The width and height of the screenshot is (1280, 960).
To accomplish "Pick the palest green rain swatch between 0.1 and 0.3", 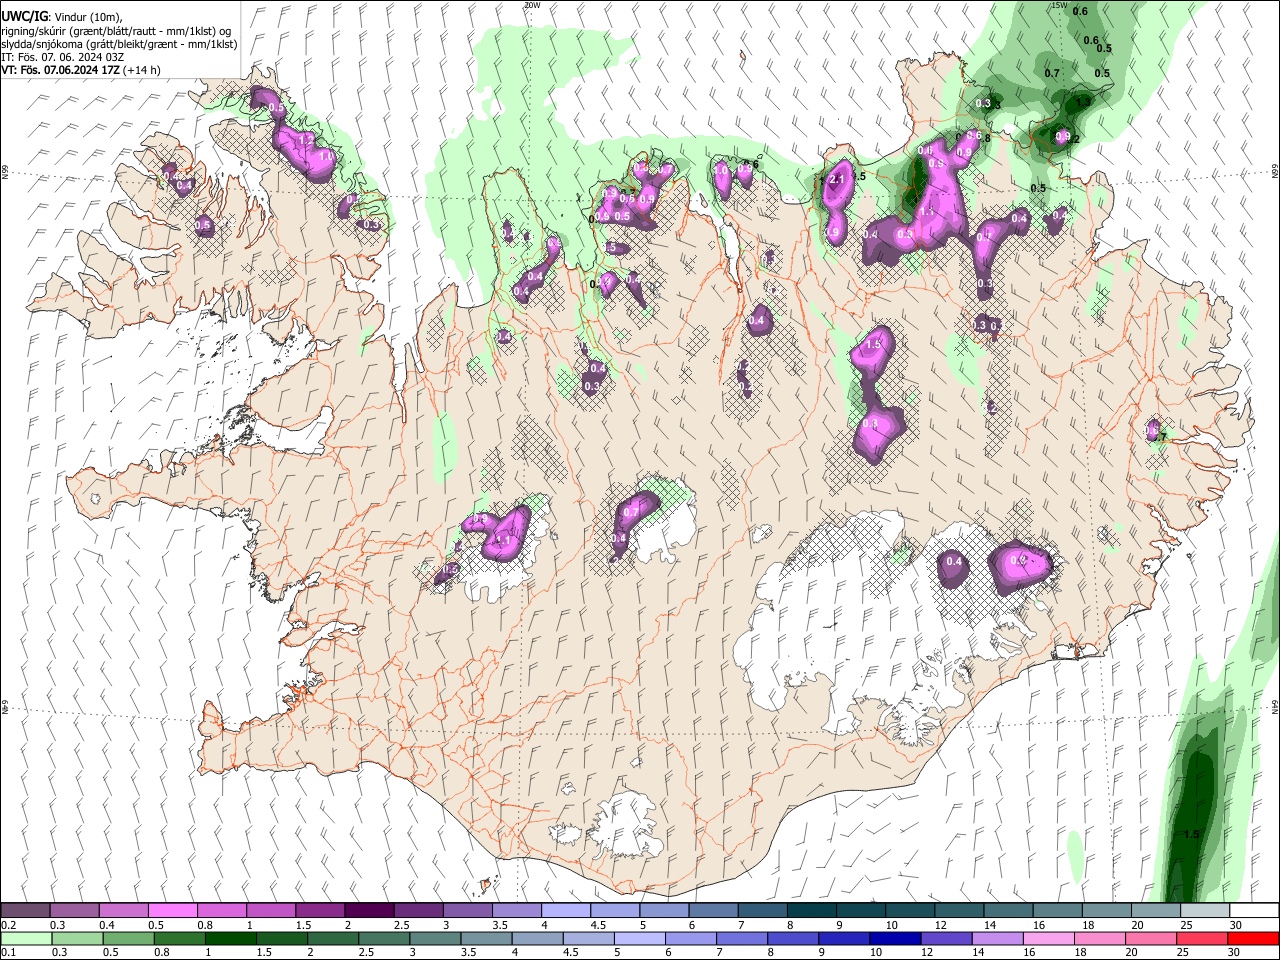I will [x=25, y=938].
